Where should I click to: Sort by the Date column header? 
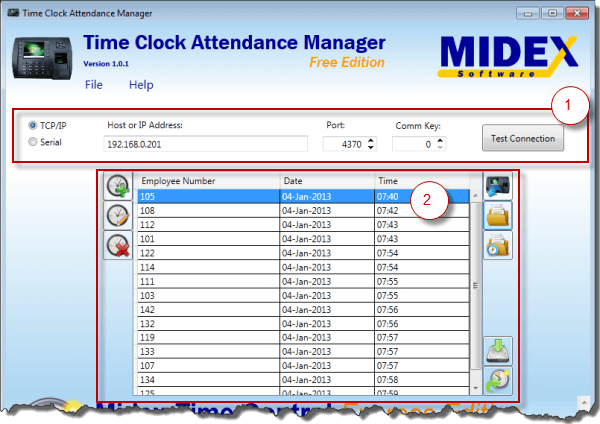(x=327, y=181)
